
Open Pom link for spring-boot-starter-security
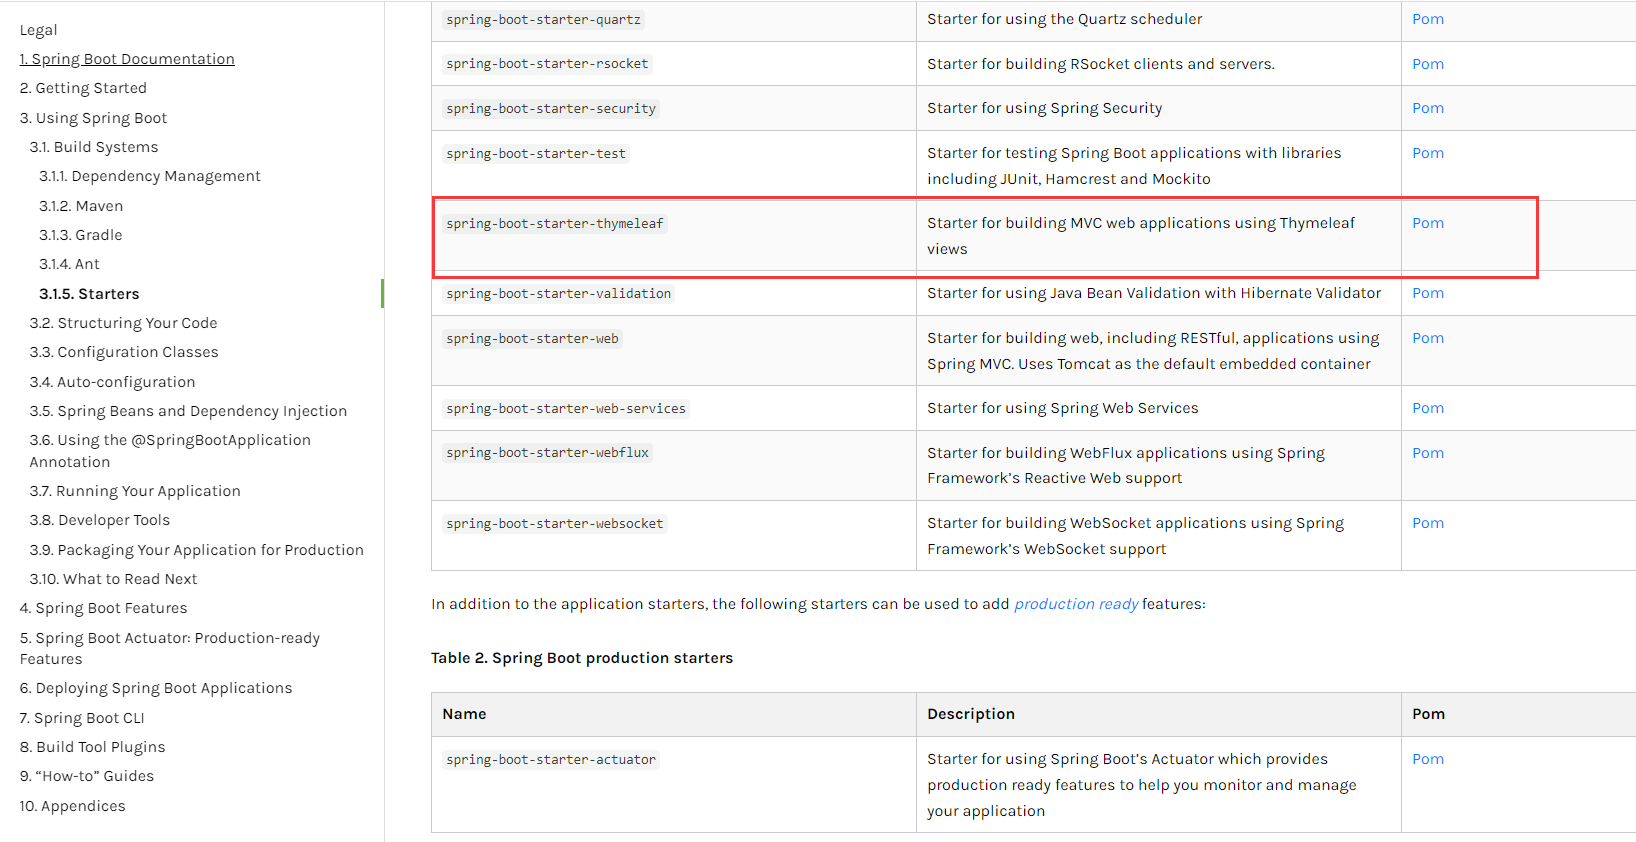click(1428, 108)
